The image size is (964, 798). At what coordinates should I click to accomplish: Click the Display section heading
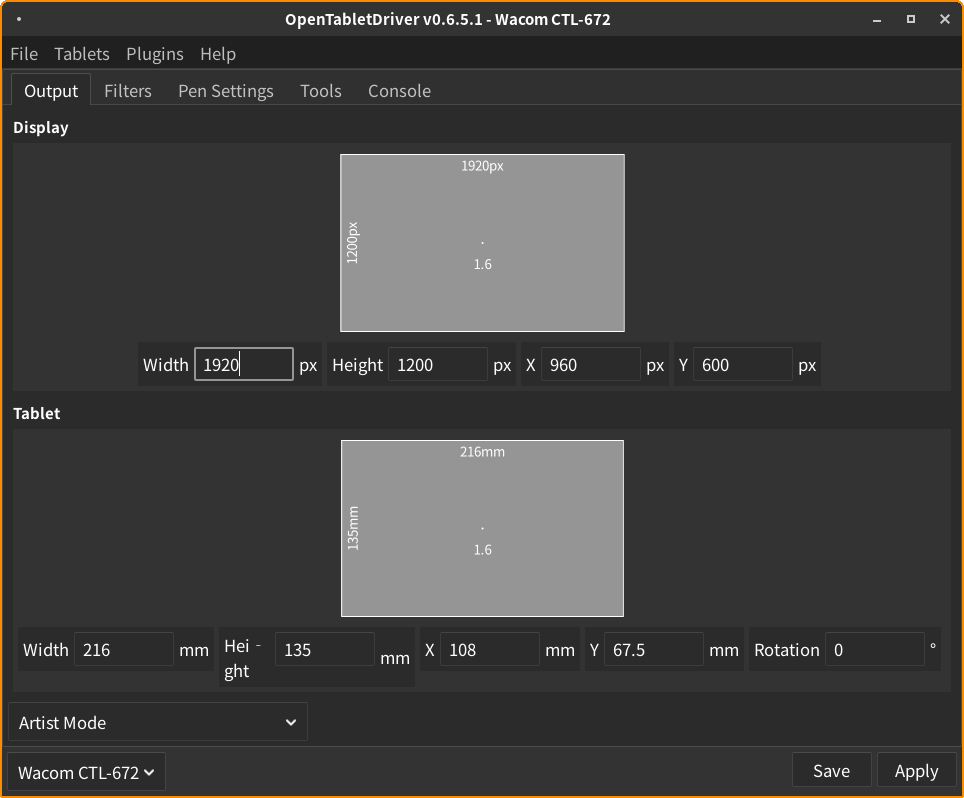(41, 127)
